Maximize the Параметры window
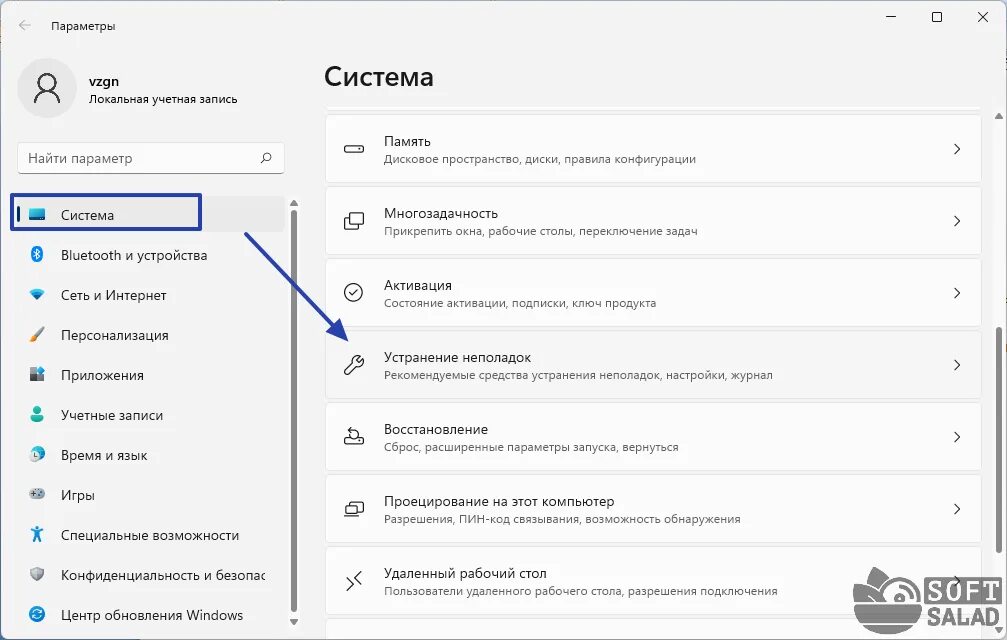The image size is (1007, 640). (937, 17)
